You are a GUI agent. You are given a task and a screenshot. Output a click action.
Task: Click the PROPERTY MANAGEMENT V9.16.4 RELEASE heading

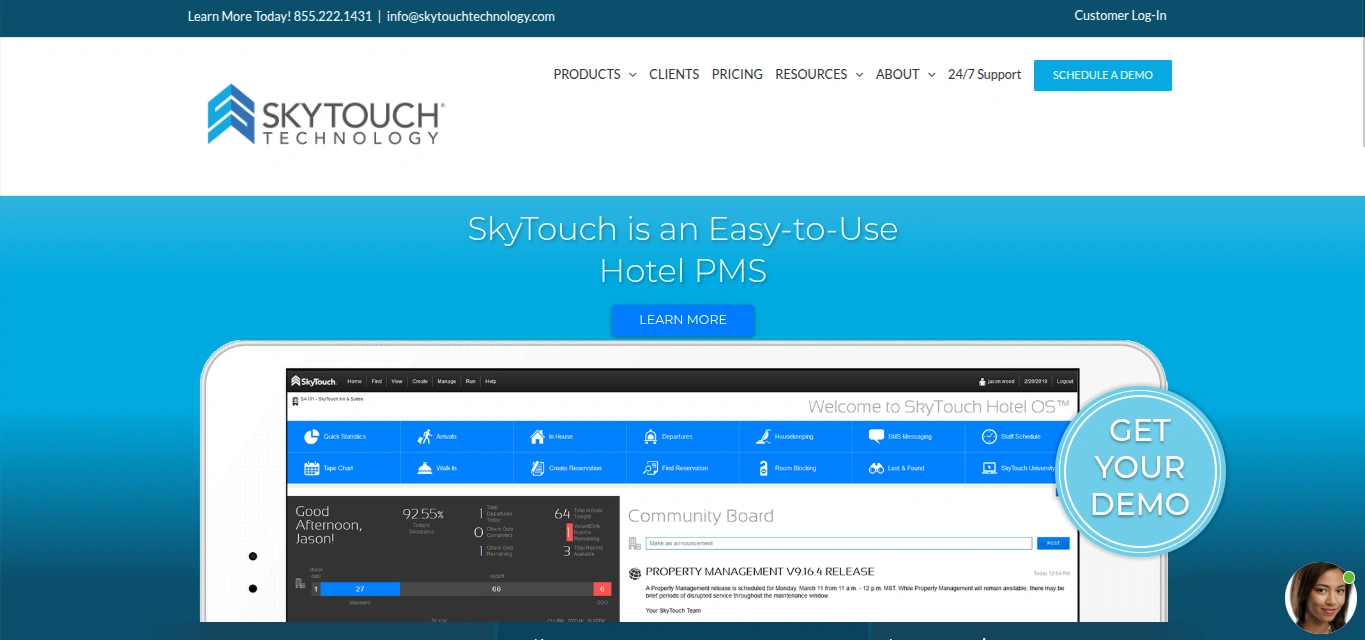(760, 572)
